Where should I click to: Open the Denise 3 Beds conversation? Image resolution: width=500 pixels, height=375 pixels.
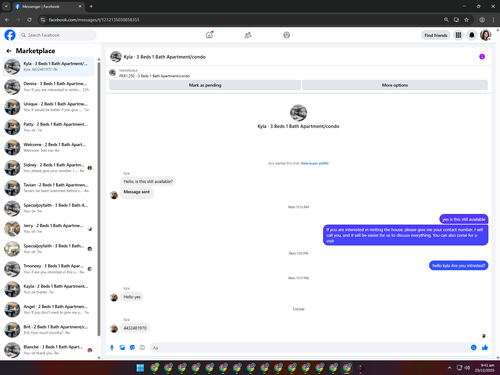(49, 87)
